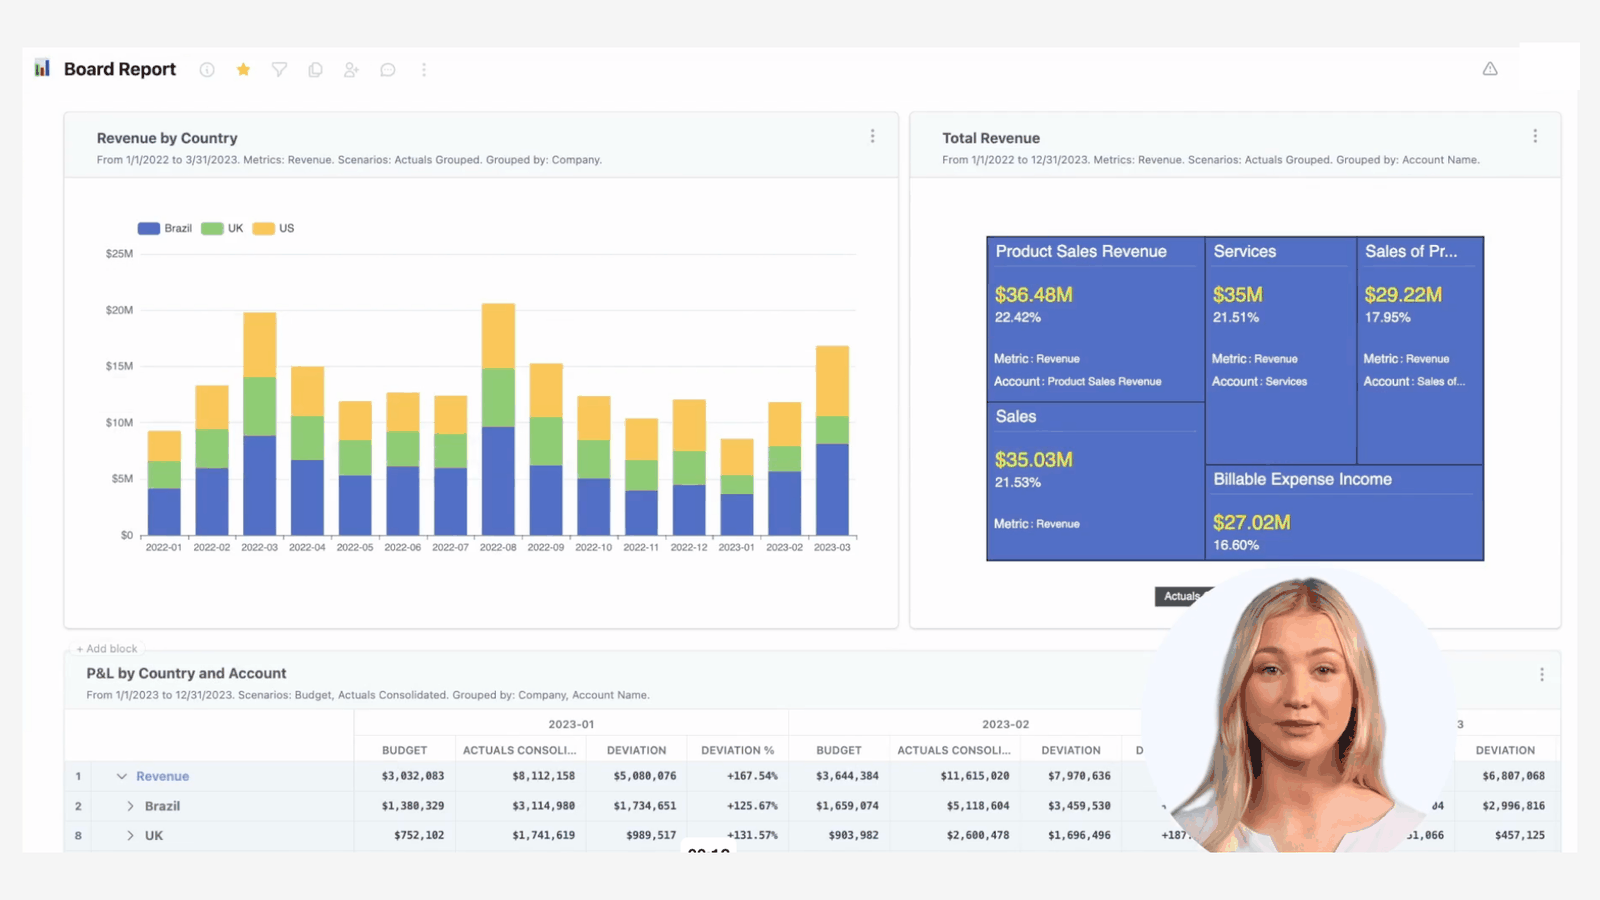This screenshot has height=900, width=1600.
Task: Open the share with user icon
Action: [351, 70]
